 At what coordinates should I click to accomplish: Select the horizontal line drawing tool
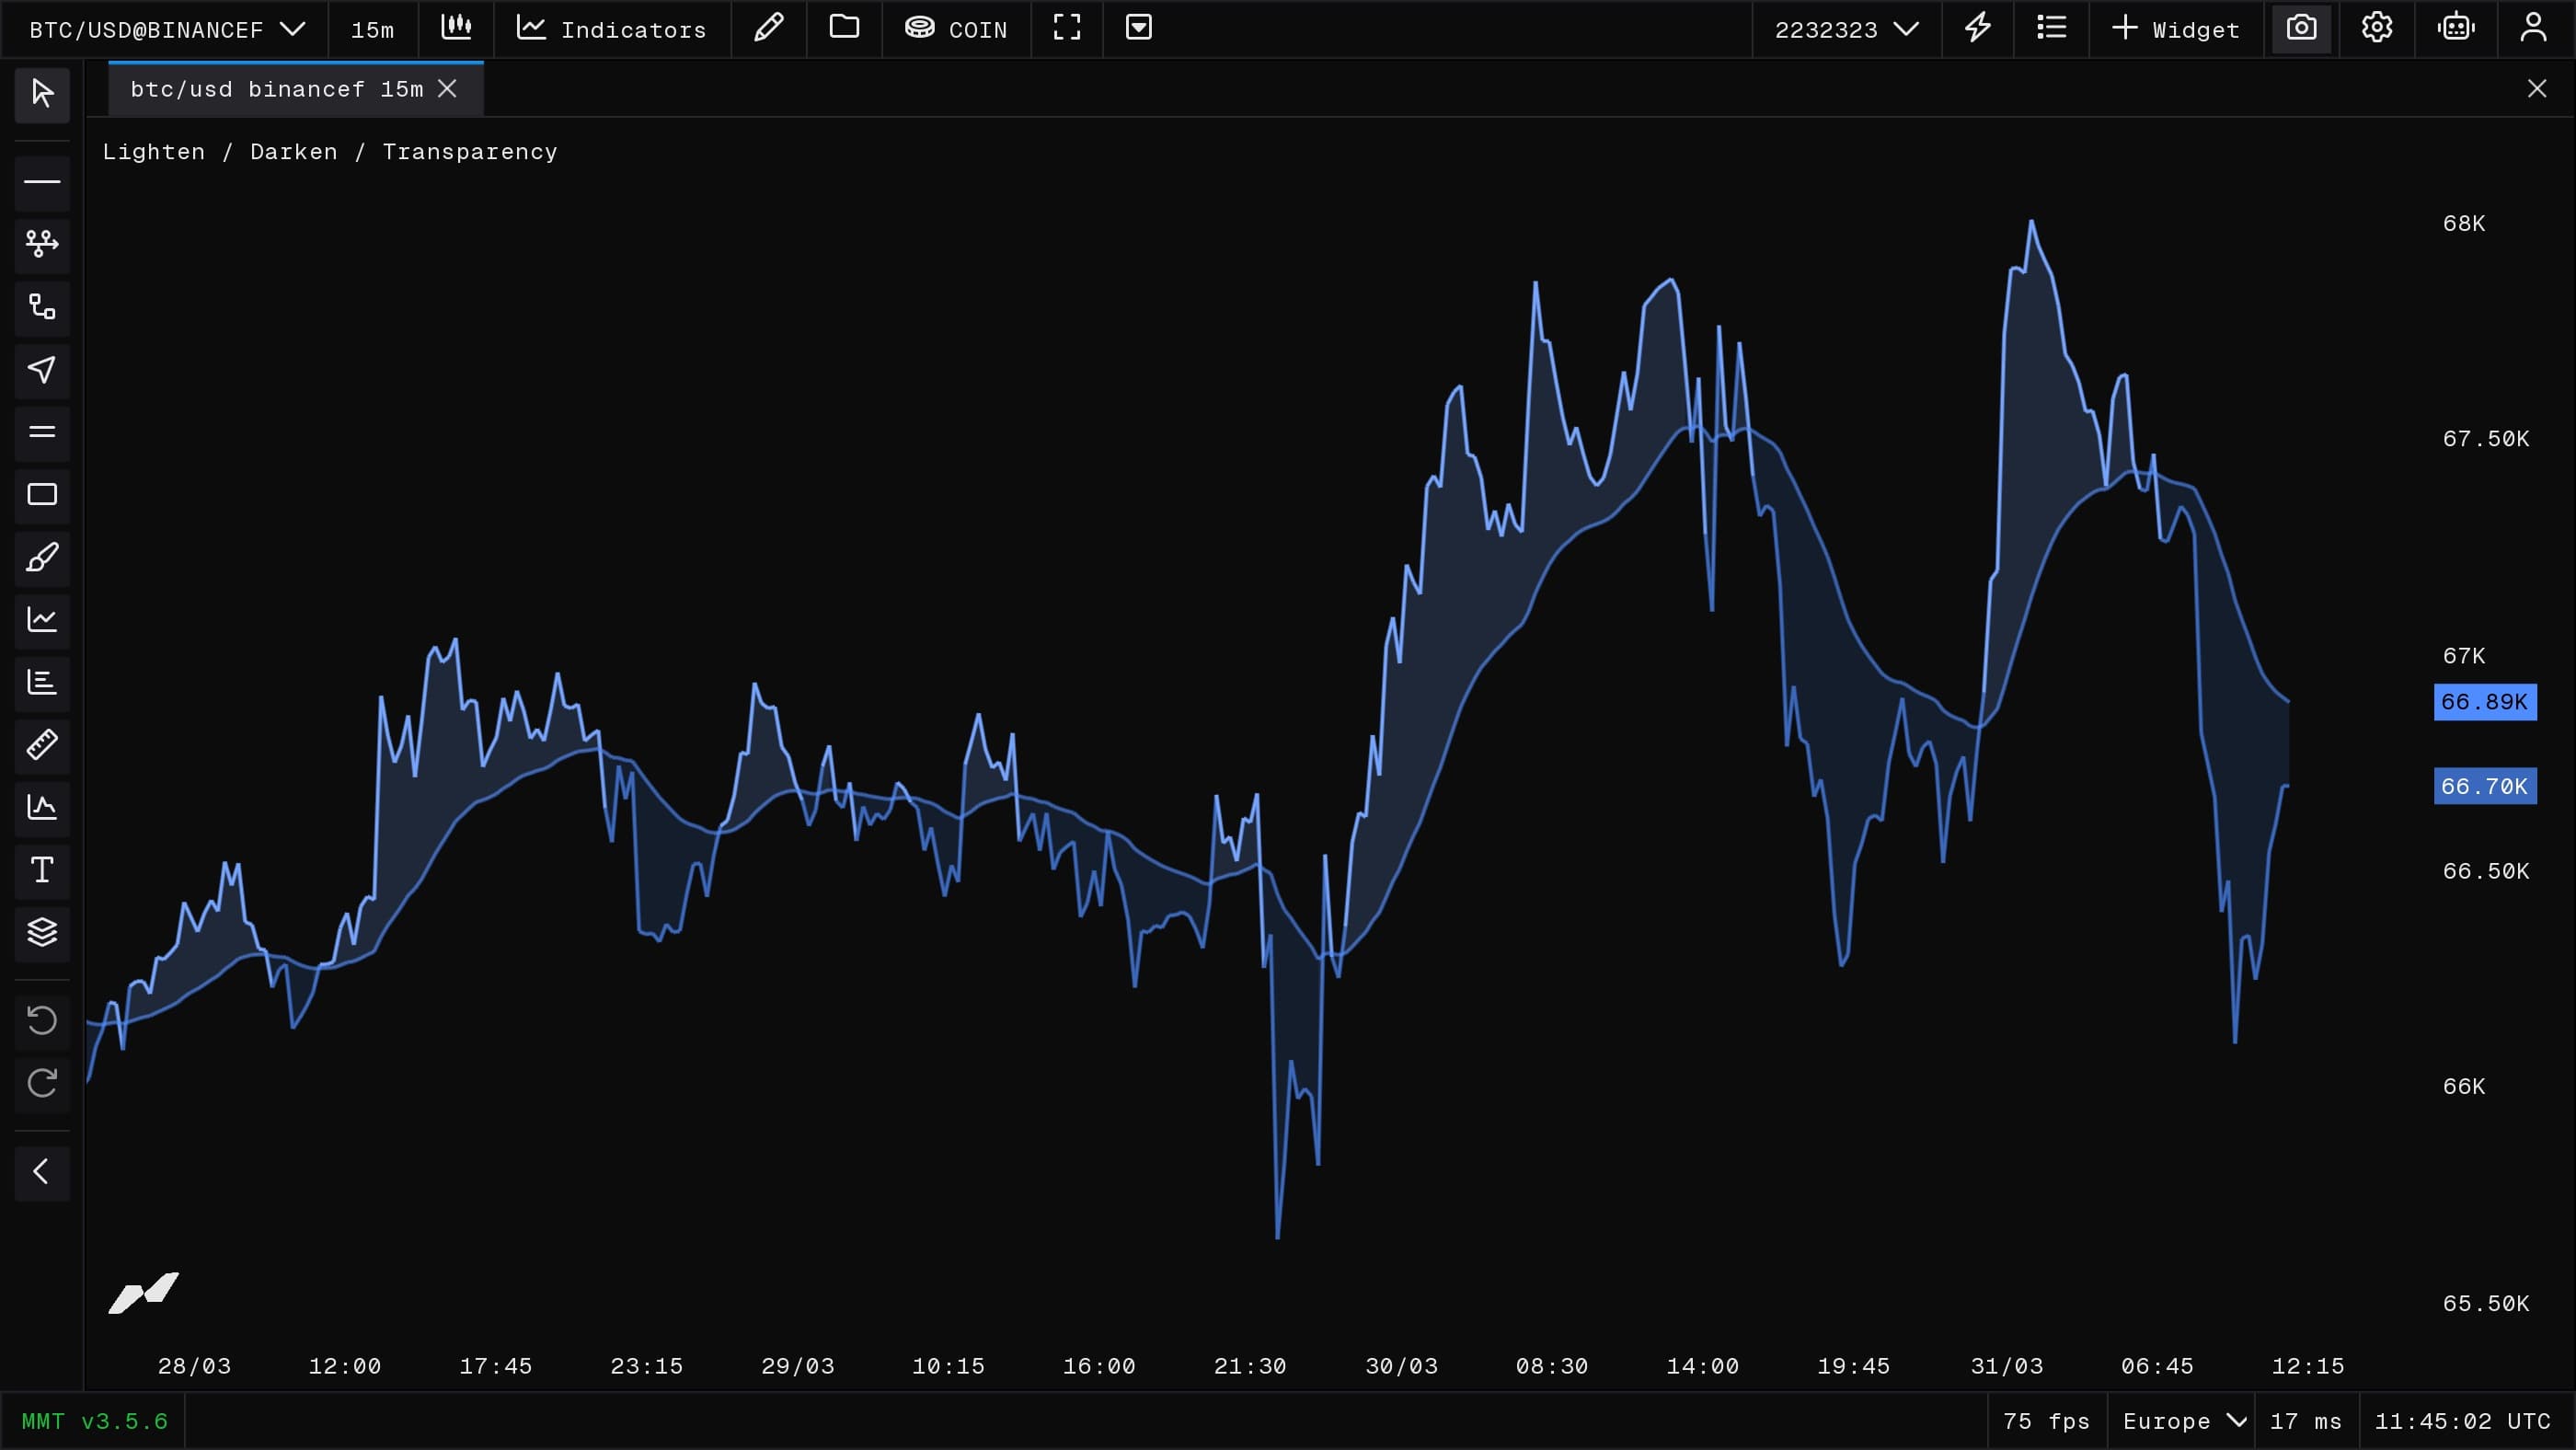pyautogui.click(x=42, y=182)
